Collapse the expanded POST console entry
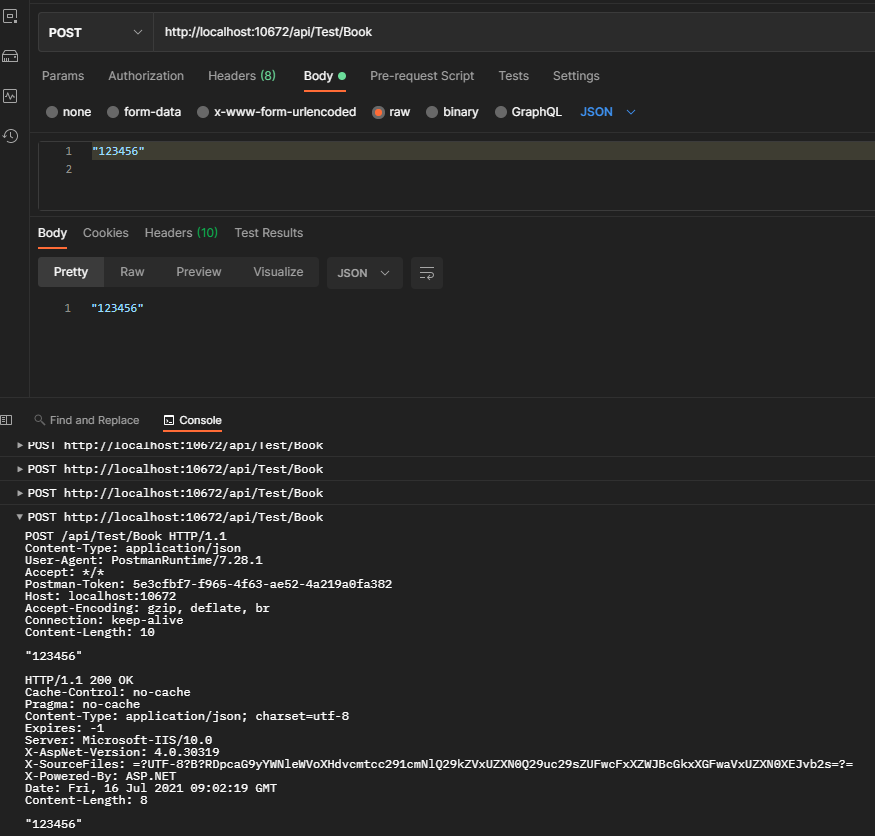Screen dimensions: 875x836 coord(20,517)
